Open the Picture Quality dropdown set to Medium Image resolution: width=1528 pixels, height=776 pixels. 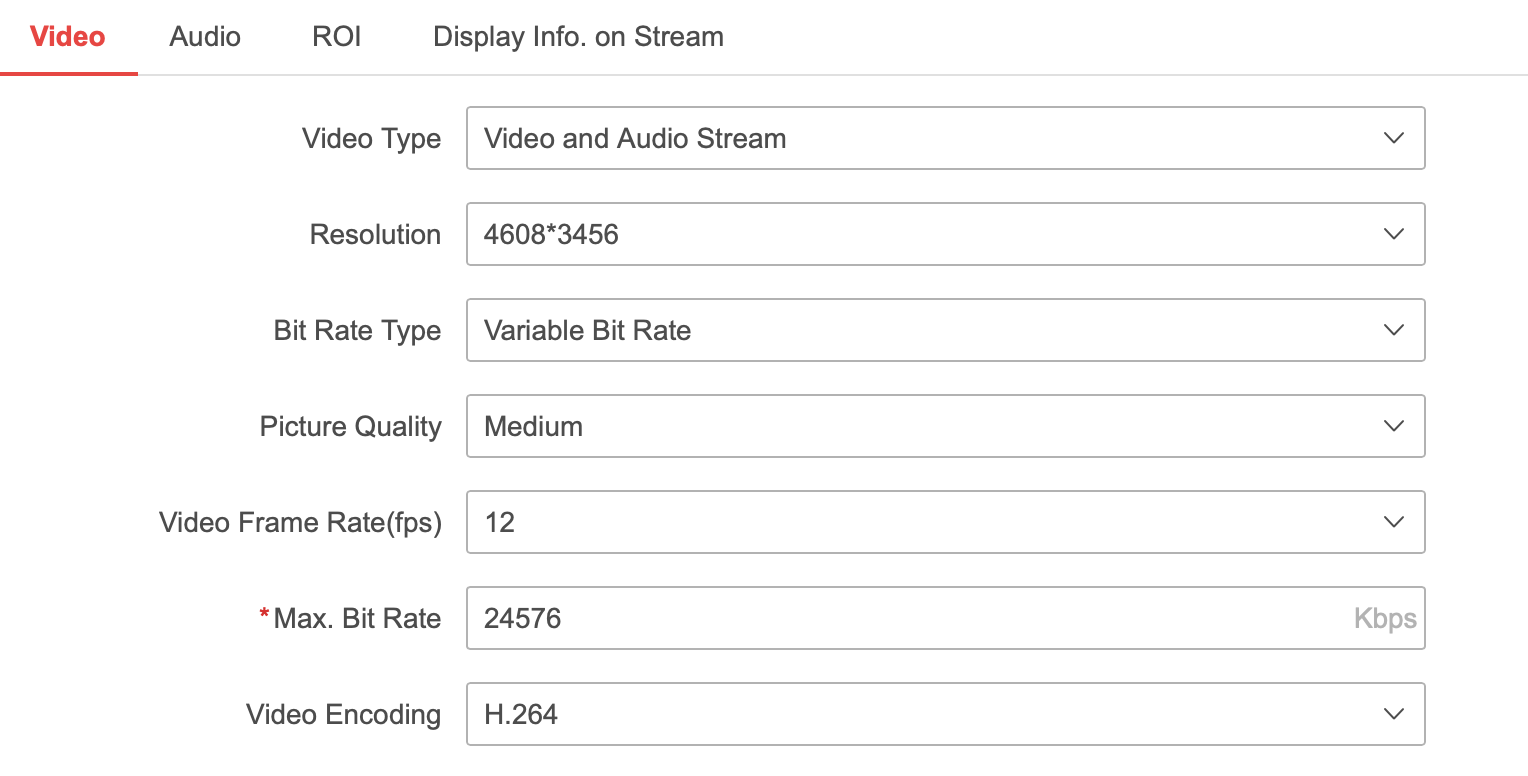pos(900,426)
